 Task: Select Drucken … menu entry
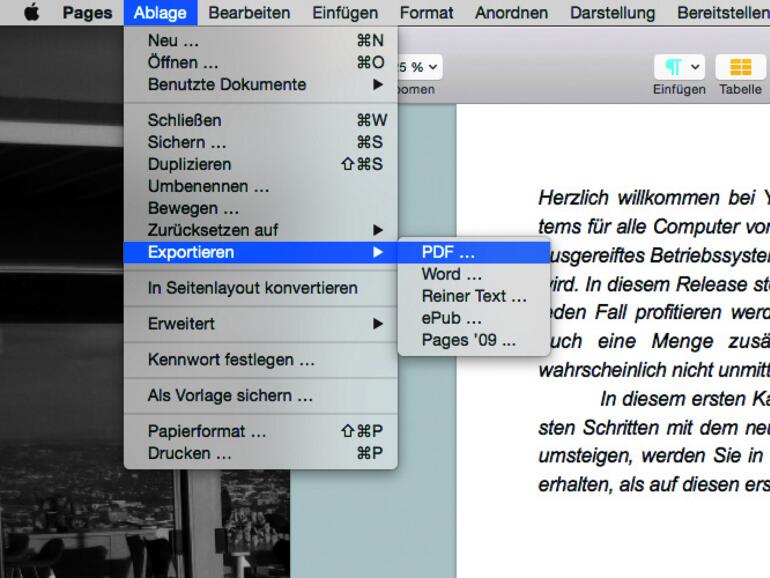[x=261, y=453]
